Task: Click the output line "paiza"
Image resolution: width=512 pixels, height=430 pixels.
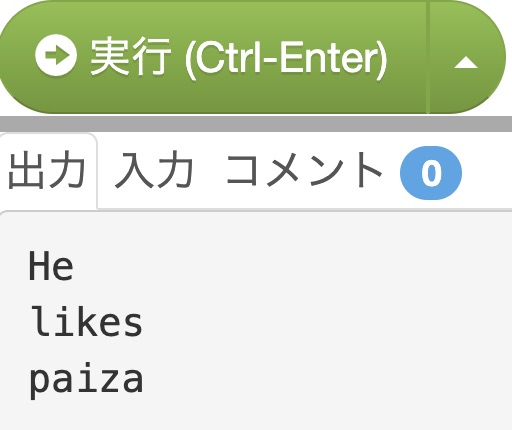Action: (x=87, y=381)
